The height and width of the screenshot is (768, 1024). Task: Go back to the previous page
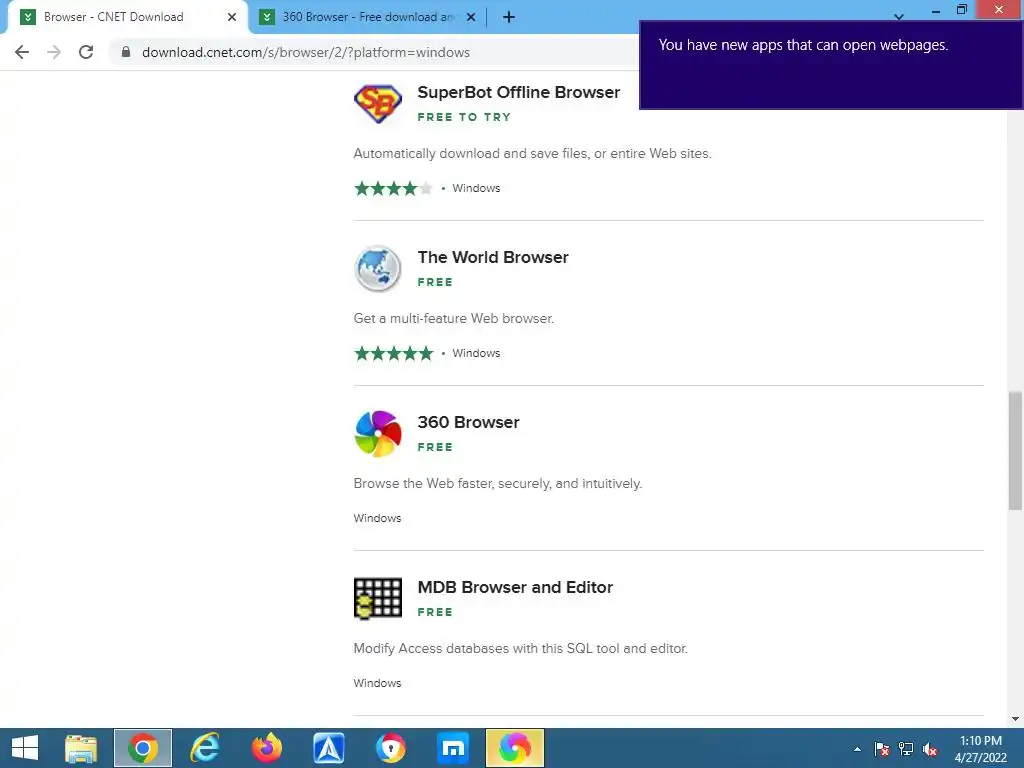click(22, 52)
